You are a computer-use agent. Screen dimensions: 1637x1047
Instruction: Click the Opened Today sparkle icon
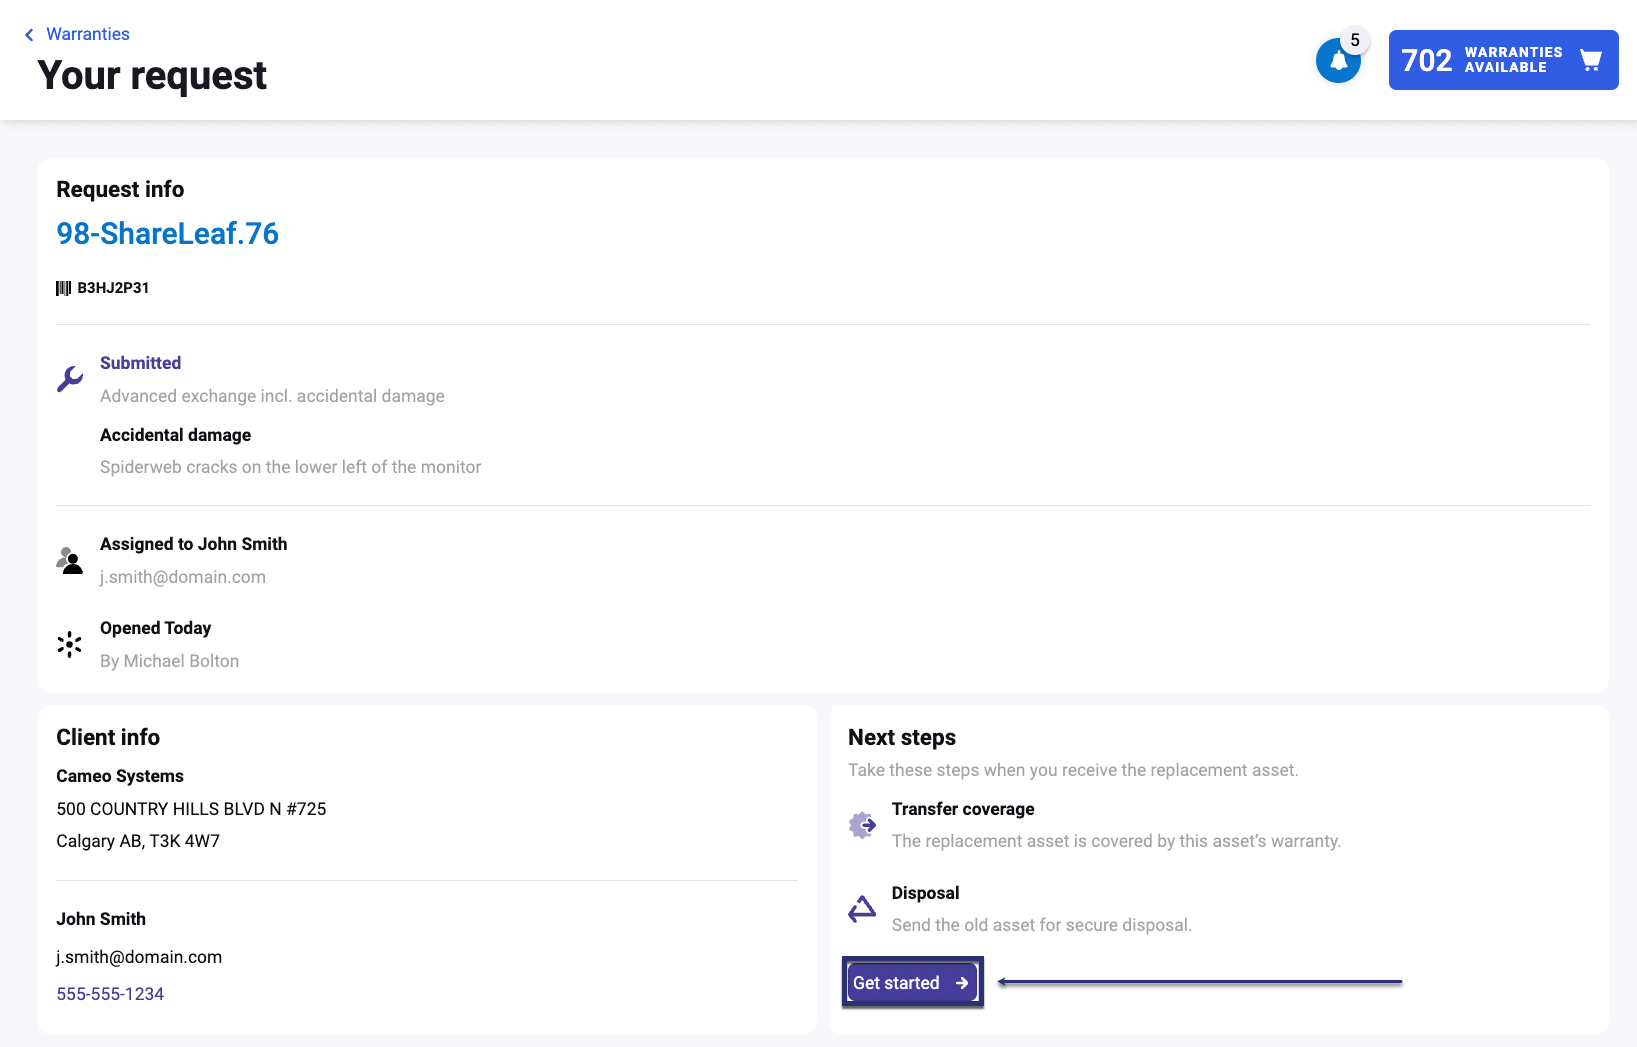tap(70, 644)
